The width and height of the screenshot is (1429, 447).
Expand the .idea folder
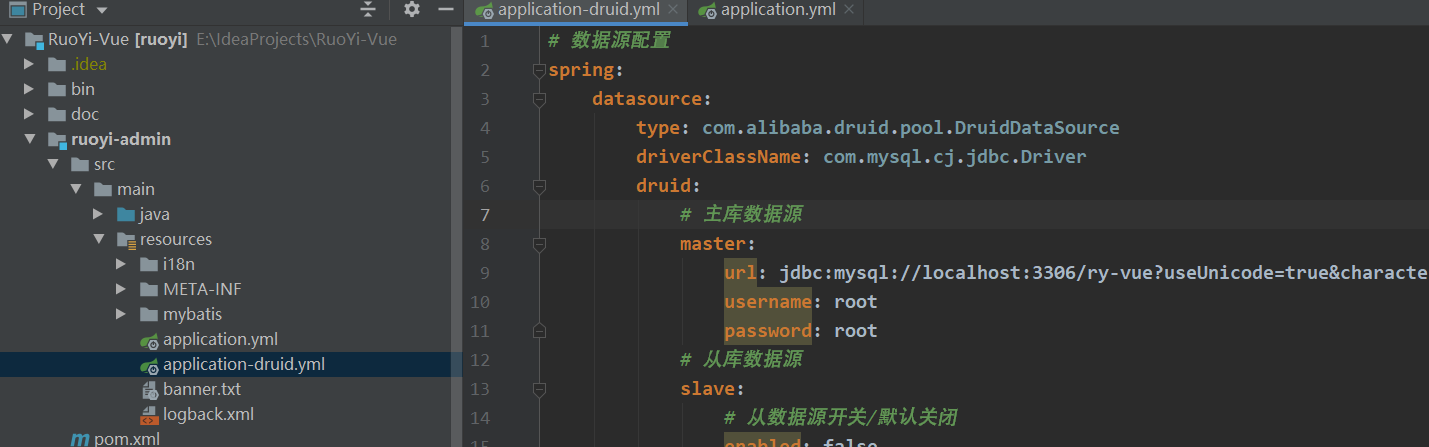tap(30, 64)
